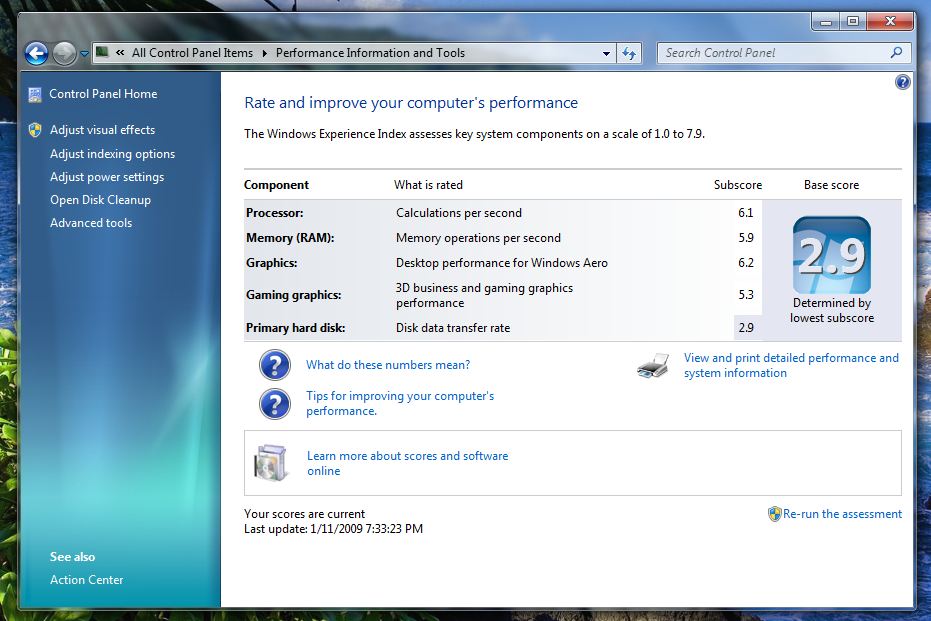
Task: Open Adjust power settings
Action: pyautogui.click(x=107, y=177)
